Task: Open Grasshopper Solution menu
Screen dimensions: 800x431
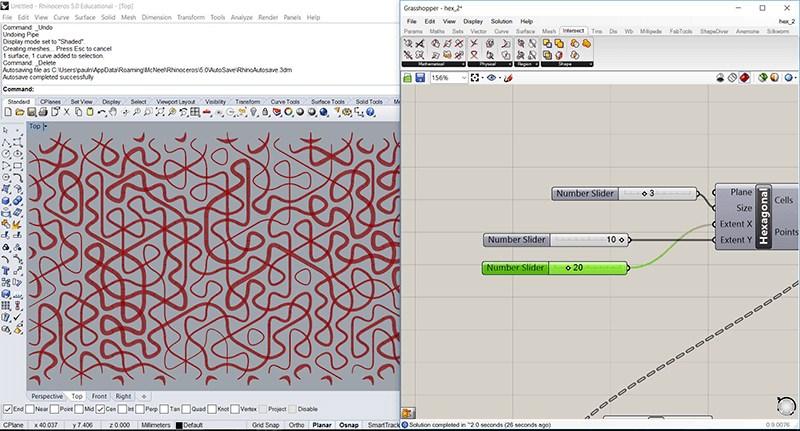Action: point(502,21)
